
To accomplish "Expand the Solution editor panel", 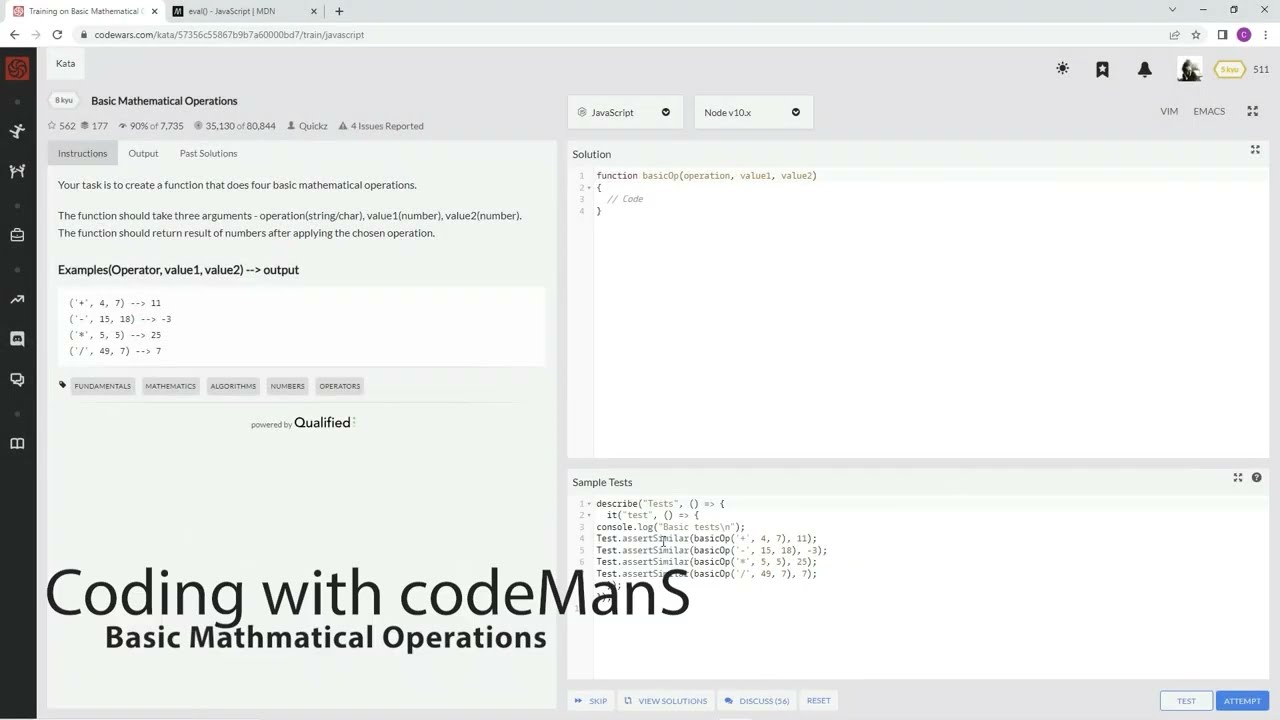I will click(x=1255, y=150).
